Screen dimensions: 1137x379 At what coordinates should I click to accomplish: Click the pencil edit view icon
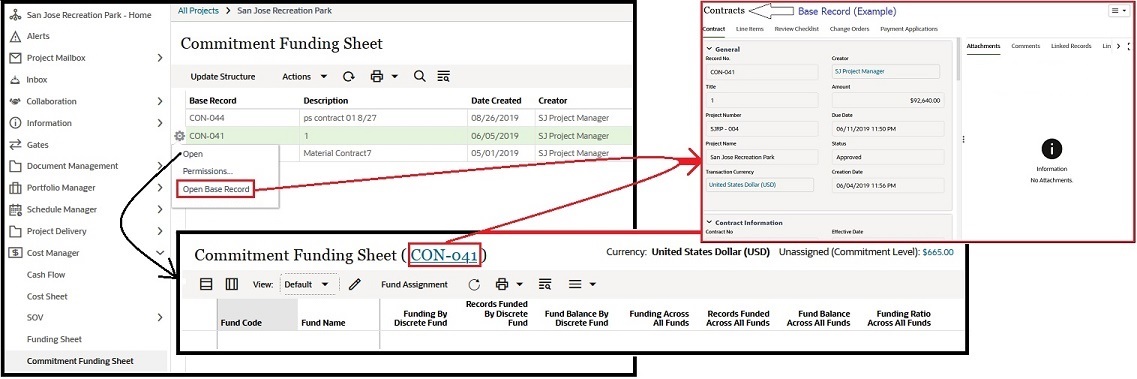[x=355, y=285]
